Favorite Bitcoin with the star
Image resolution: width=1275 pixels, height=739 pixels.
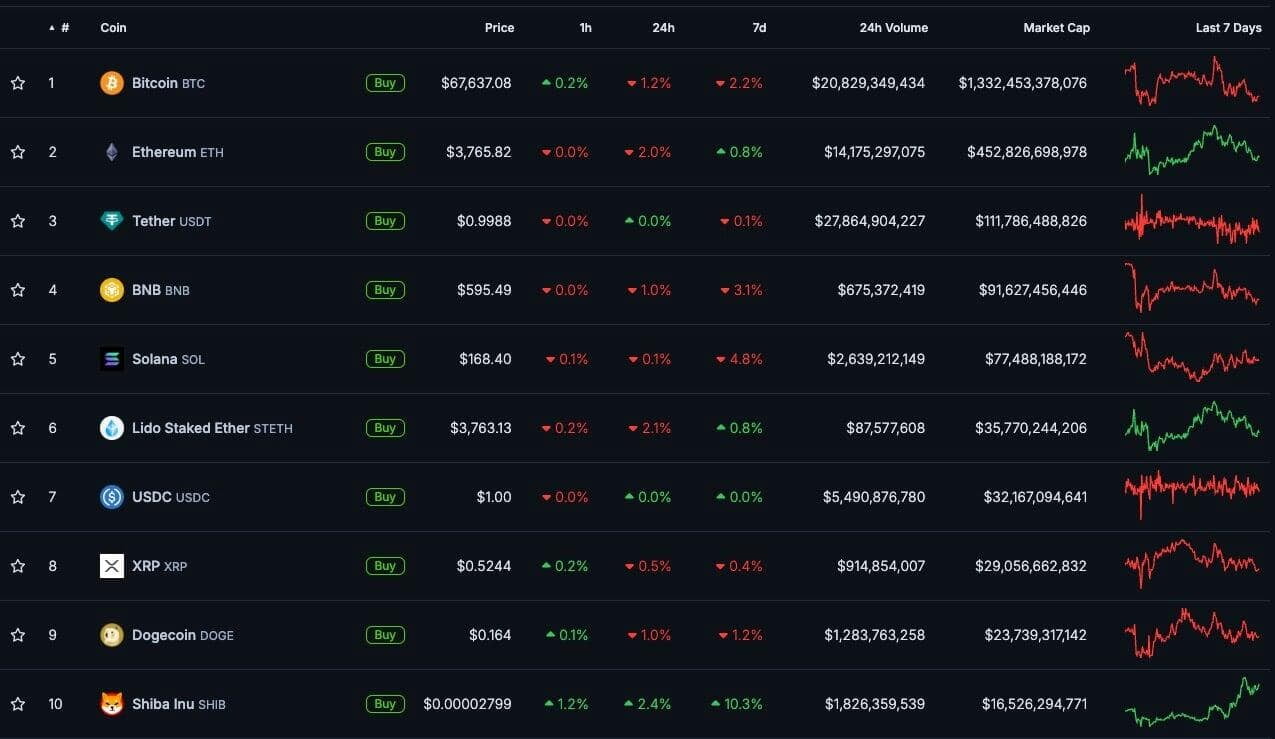(x=18, y=83)
